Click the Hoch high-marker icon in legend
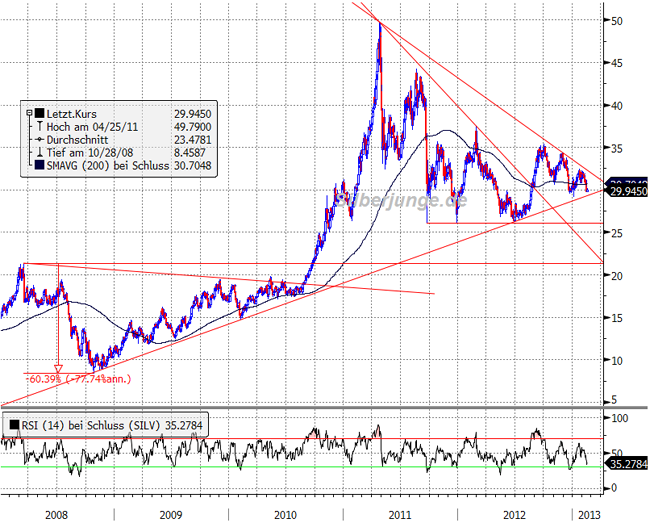Viewport: 650px width, 523px height. pos(38,127)
